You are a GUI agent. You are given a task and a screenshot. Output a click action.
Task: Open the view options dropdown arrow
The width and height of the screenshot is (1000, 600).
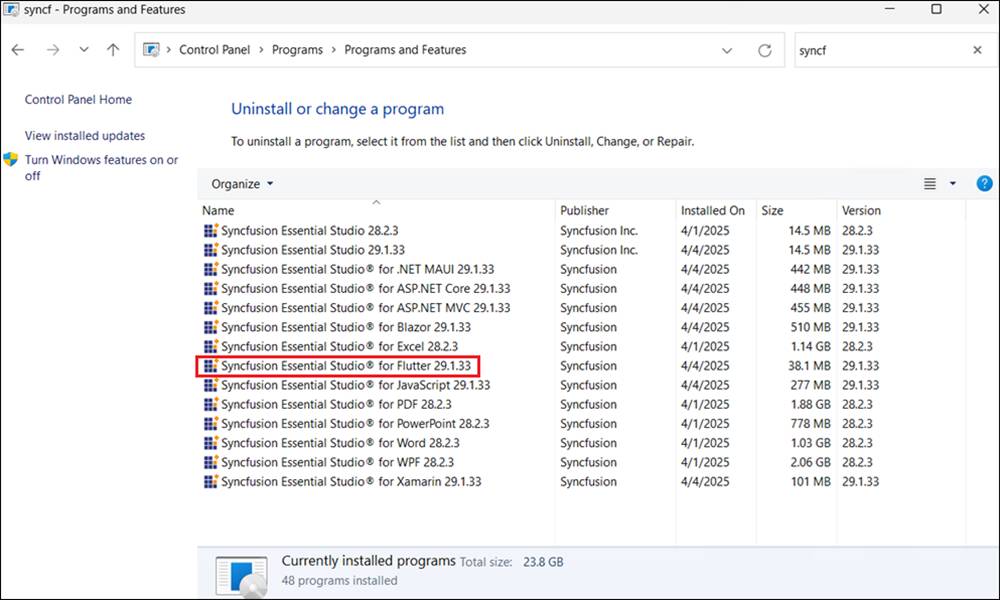(953, 184)
